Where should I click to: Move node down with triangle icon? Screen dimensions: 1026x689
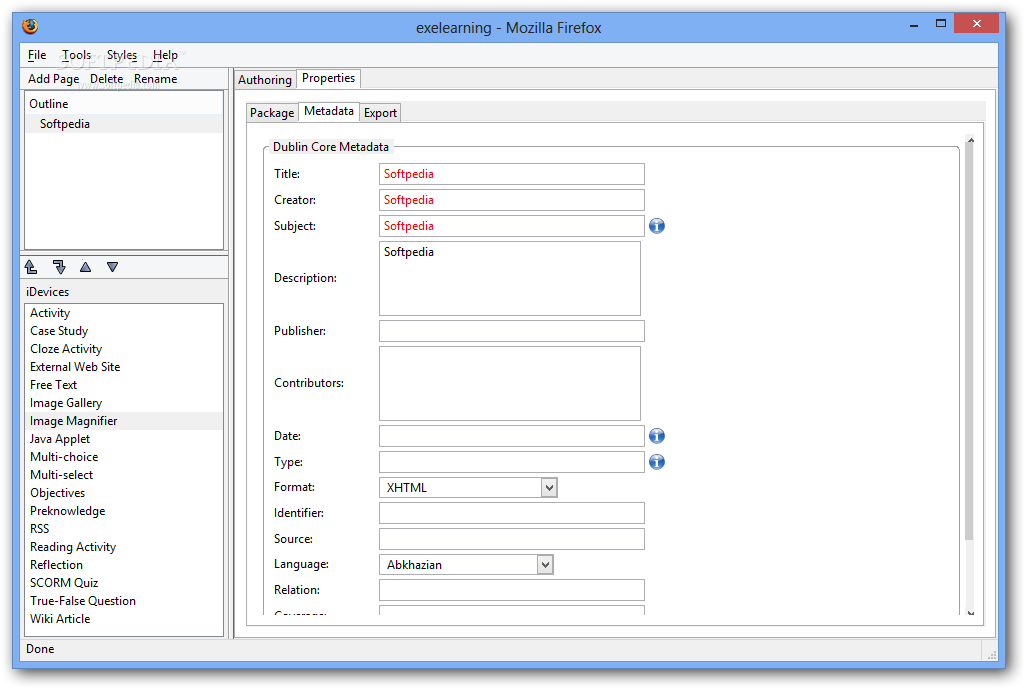coord(113,267)
